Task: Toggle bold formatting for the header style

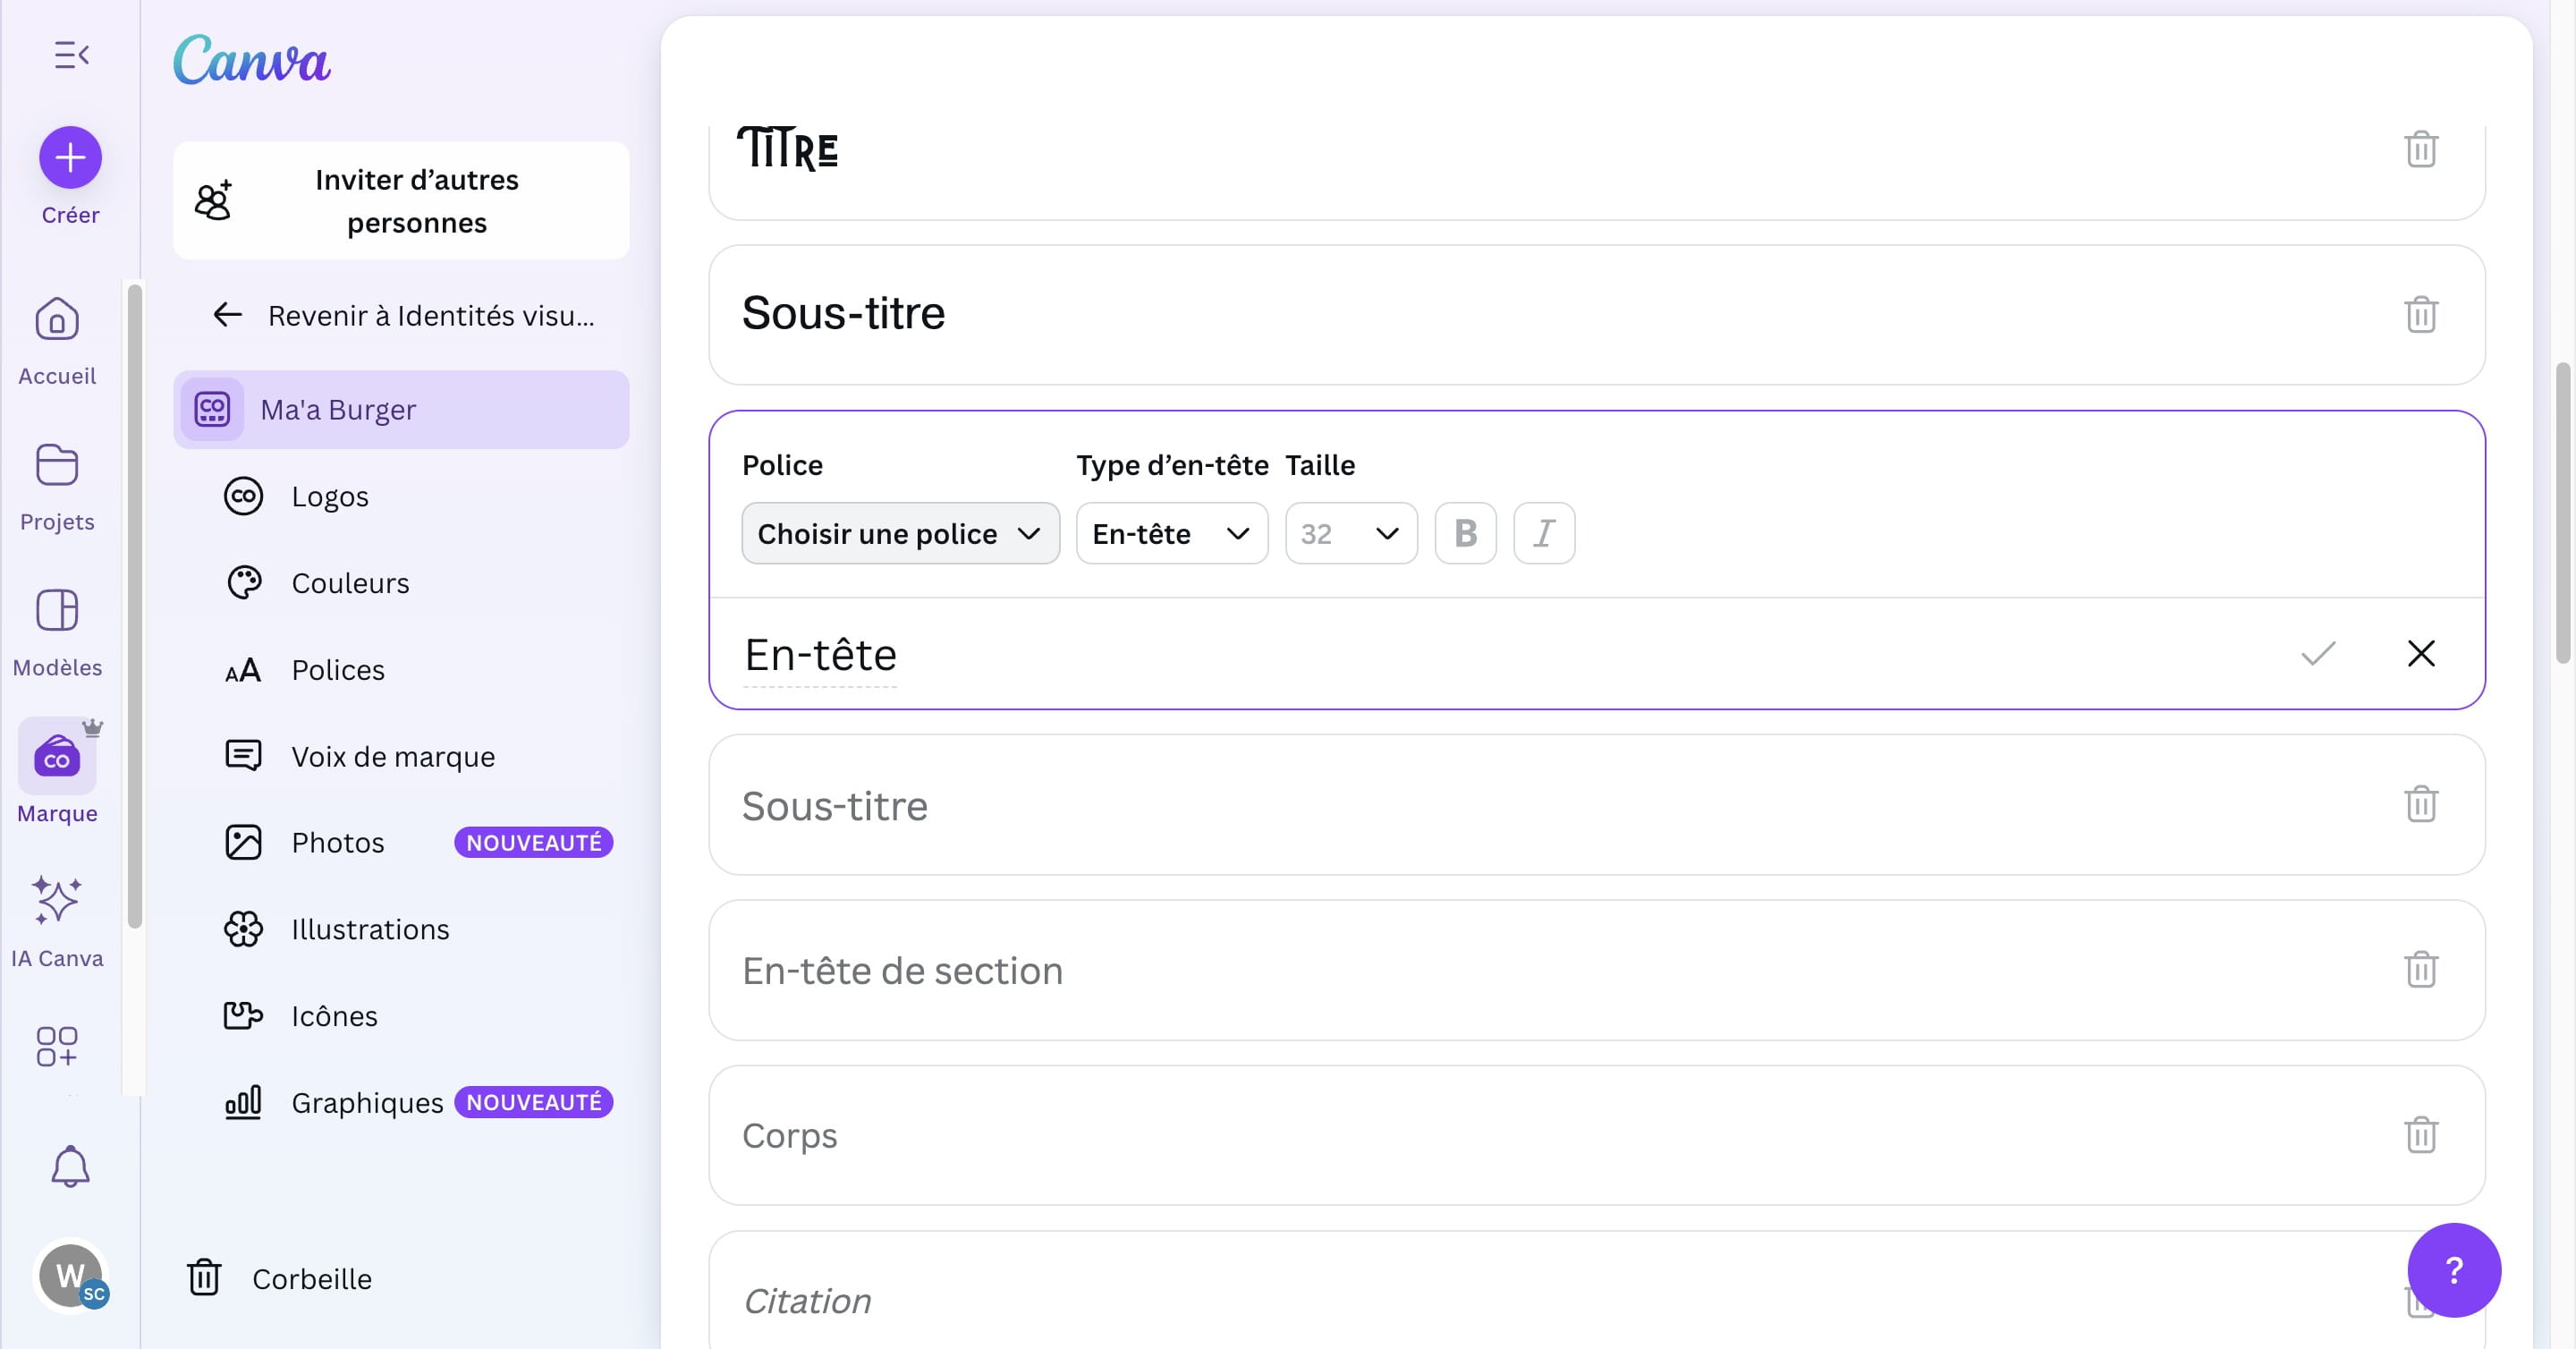Action: pyautogui.click(x=1465, y=533)
